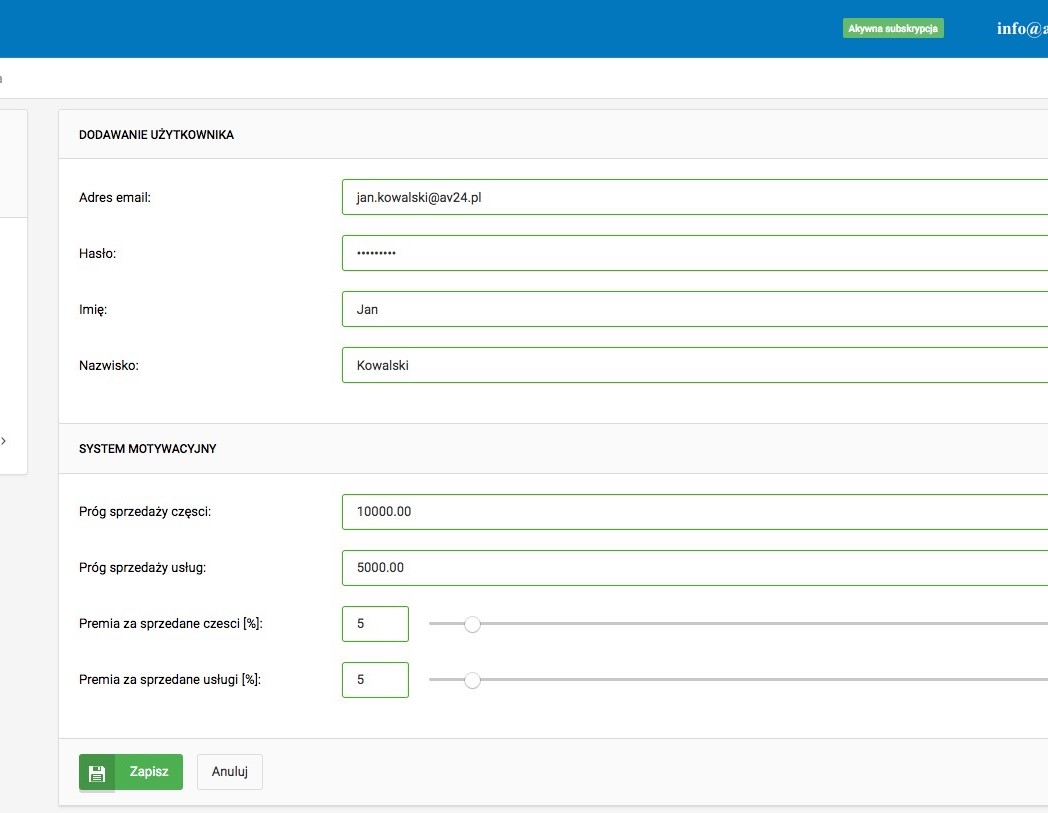This screenshot has height=813, width=1048.
Task: Click the Dodawanie użytkownika section header
Action: click(156, 135)
